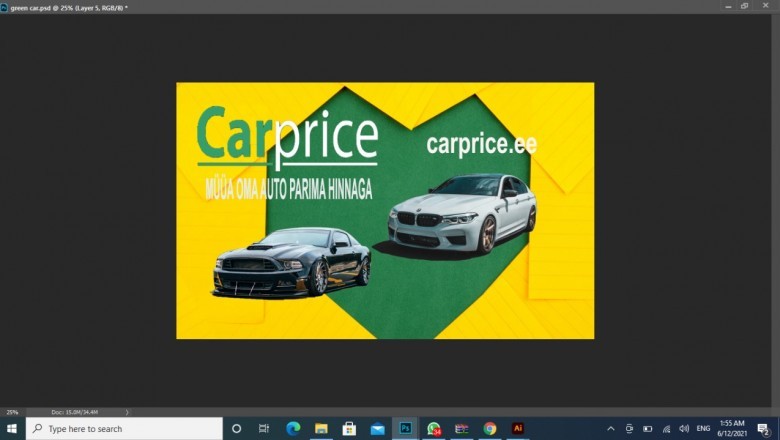Open the Mail app in the taskbar
Image resolution: width=780 pixels, height=440 pixels.
coord(377,428)
